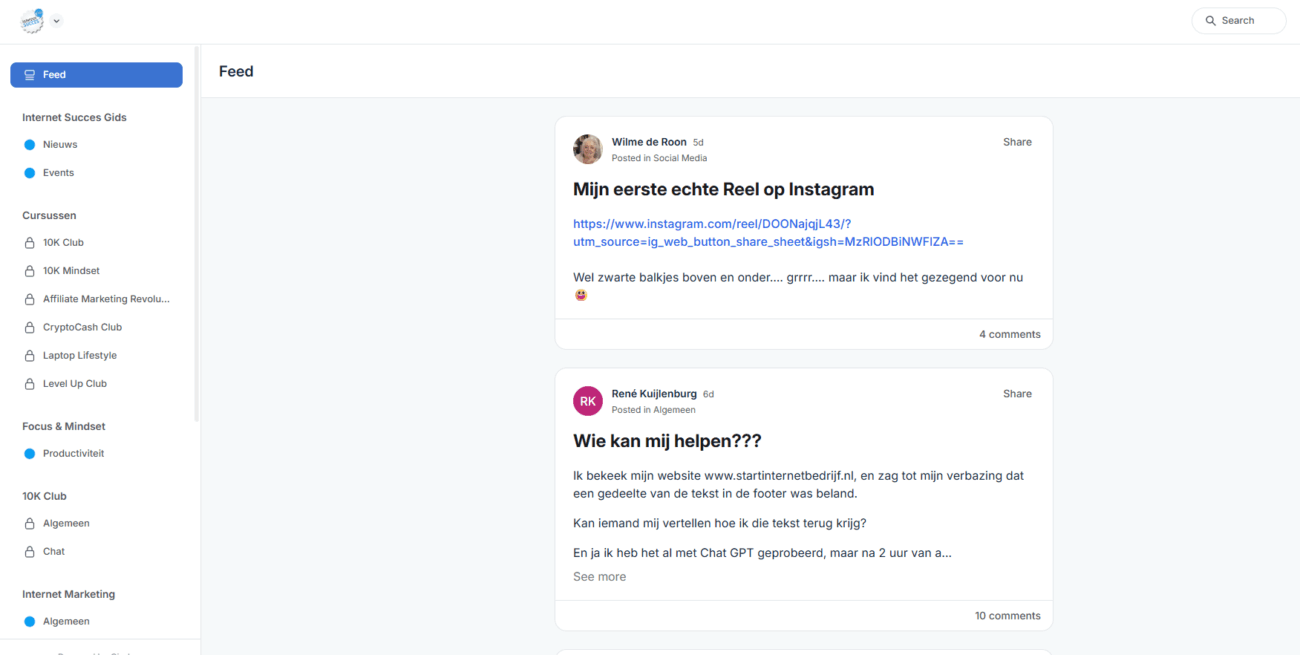This screenshot has width=1300, height=655.
Task: Expand post with See more
Action: click(599, 577)
